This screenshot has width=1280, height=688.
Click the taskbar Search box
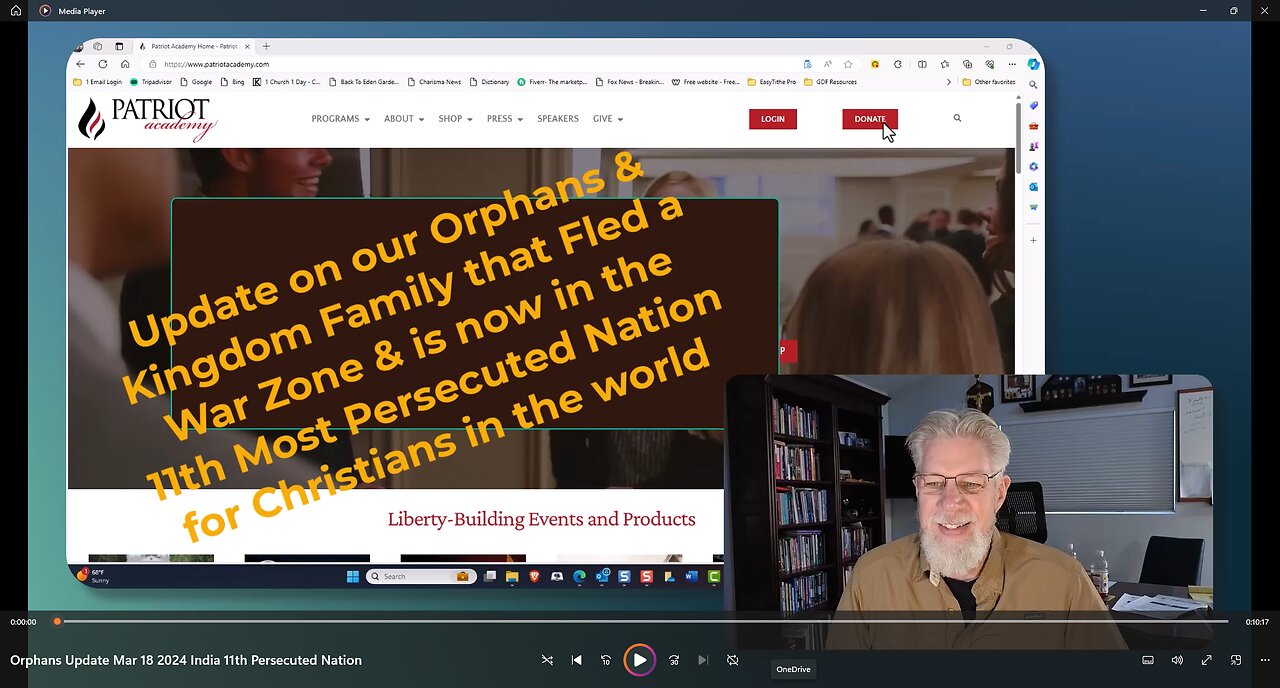click(419, 576)
